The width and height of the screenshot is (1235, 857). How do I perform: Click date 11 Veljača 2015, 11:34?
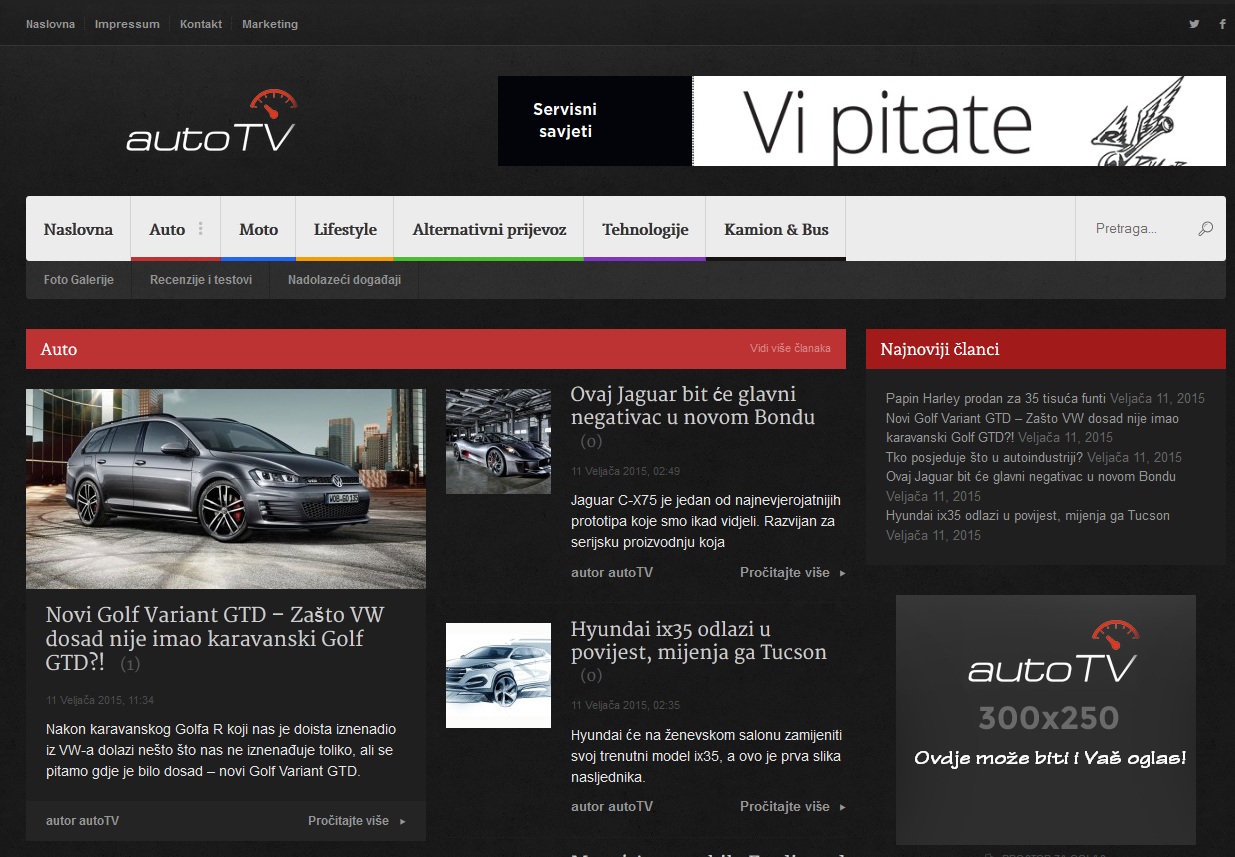click(100, 700)
